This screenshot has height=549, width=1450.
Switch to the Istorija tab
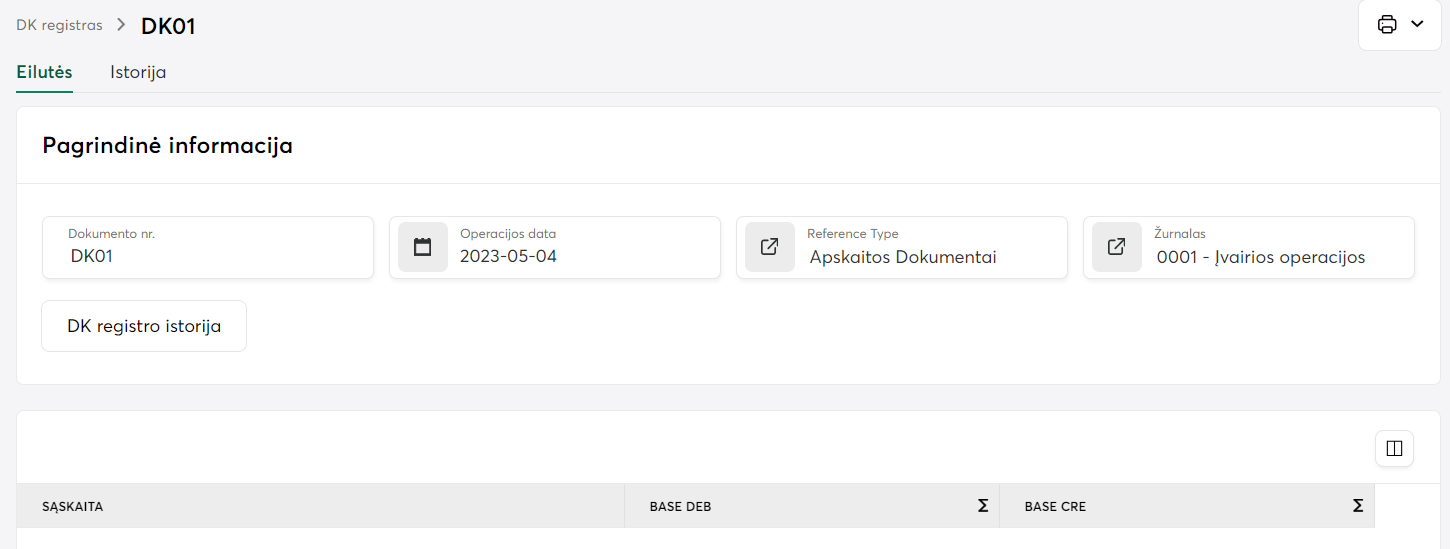138,73
